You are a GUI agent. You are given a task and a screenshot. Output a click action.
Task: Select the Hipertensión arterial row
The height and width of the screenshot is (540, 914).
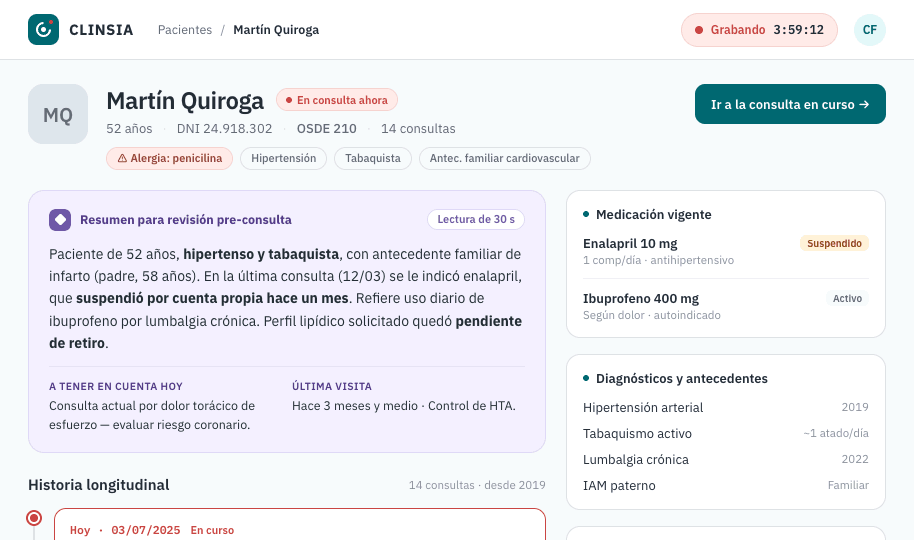726,407
